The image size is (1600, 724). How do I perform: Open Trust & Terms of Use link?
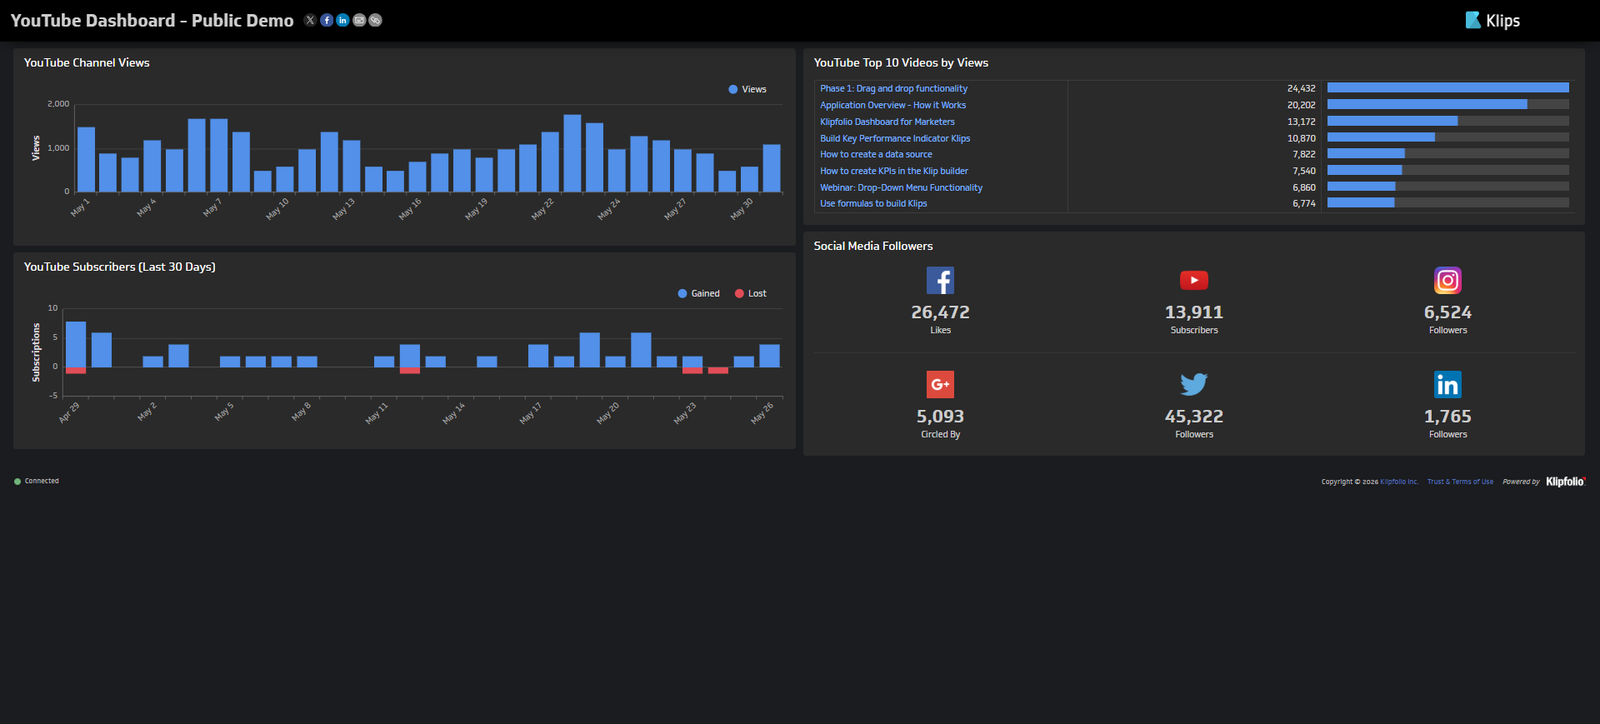pos(1460,482)
